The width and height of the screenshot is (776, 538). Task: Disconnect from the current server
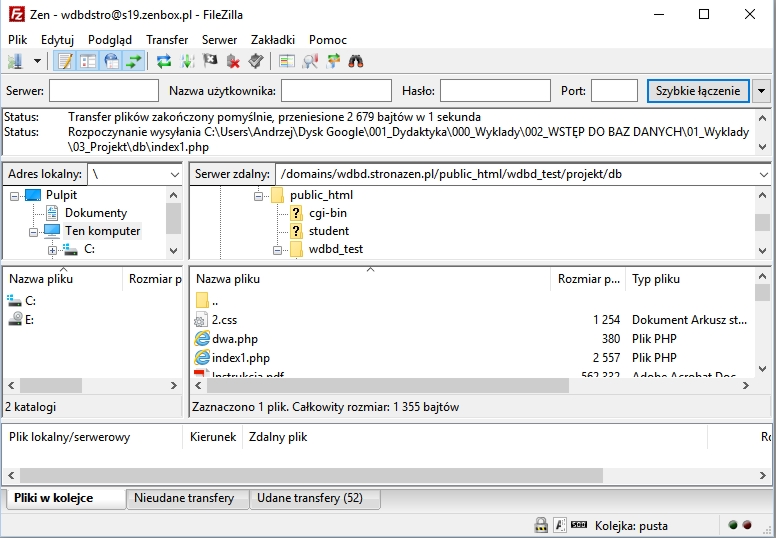[233, 61]
